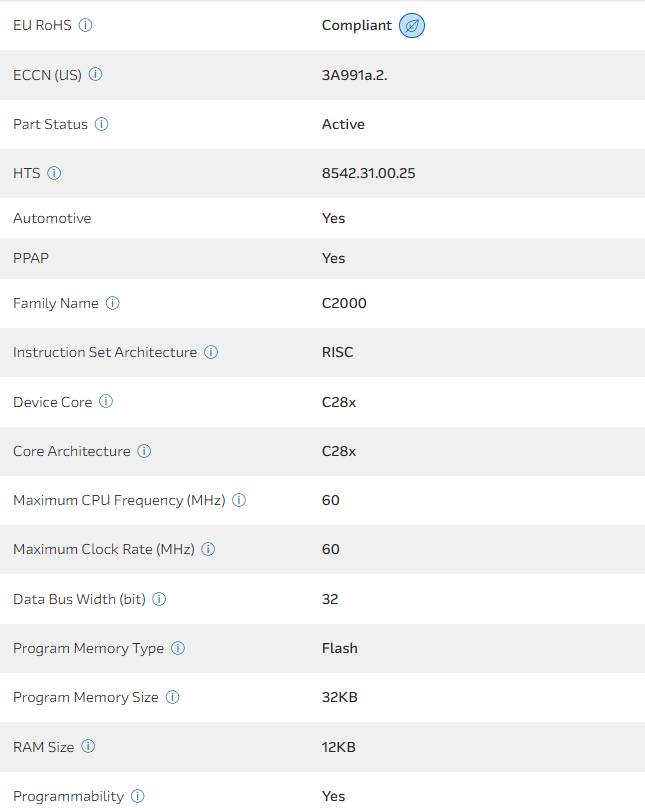
Task: Click the Data Bus Width info icon
Action: pyautogui.click(x=159, y=599)
